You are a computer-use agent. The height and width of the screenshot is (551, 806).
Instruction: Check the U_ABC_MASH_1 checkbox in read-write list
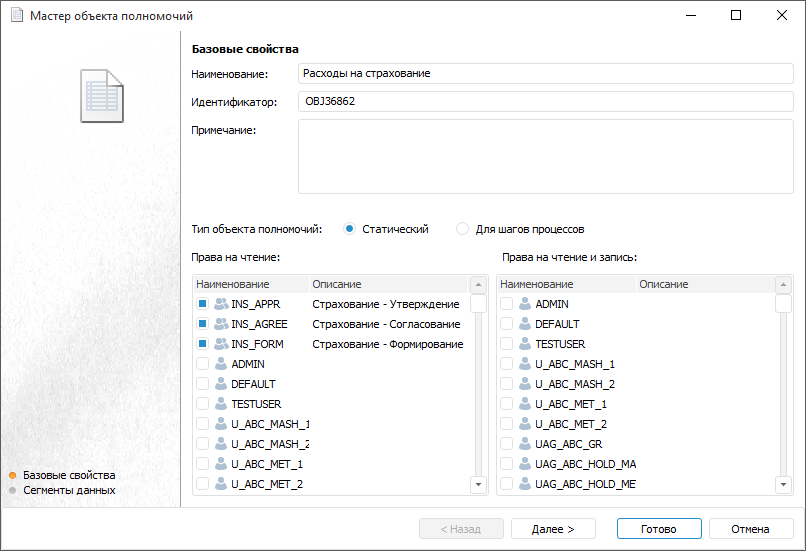[507, 364]
